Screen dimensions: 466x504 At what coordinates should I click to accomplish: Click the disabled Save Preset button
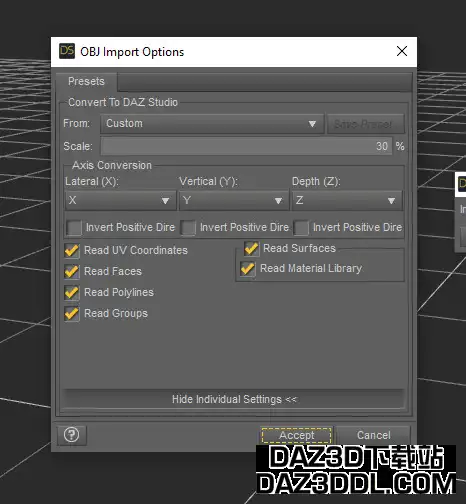(x=366, y=124)
